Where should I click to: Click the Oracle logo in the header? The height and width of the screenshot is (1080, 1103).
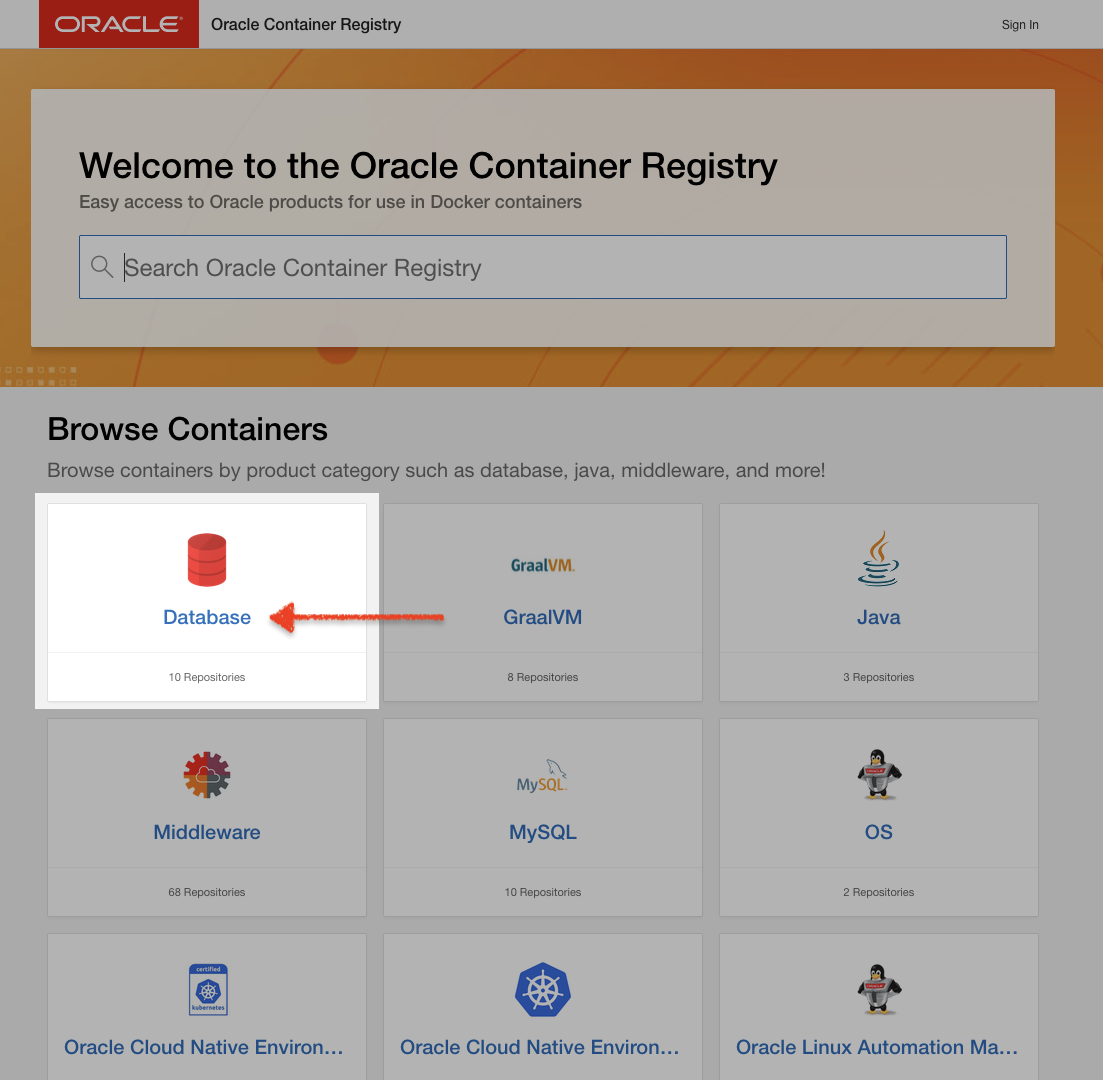coord(118,24)
